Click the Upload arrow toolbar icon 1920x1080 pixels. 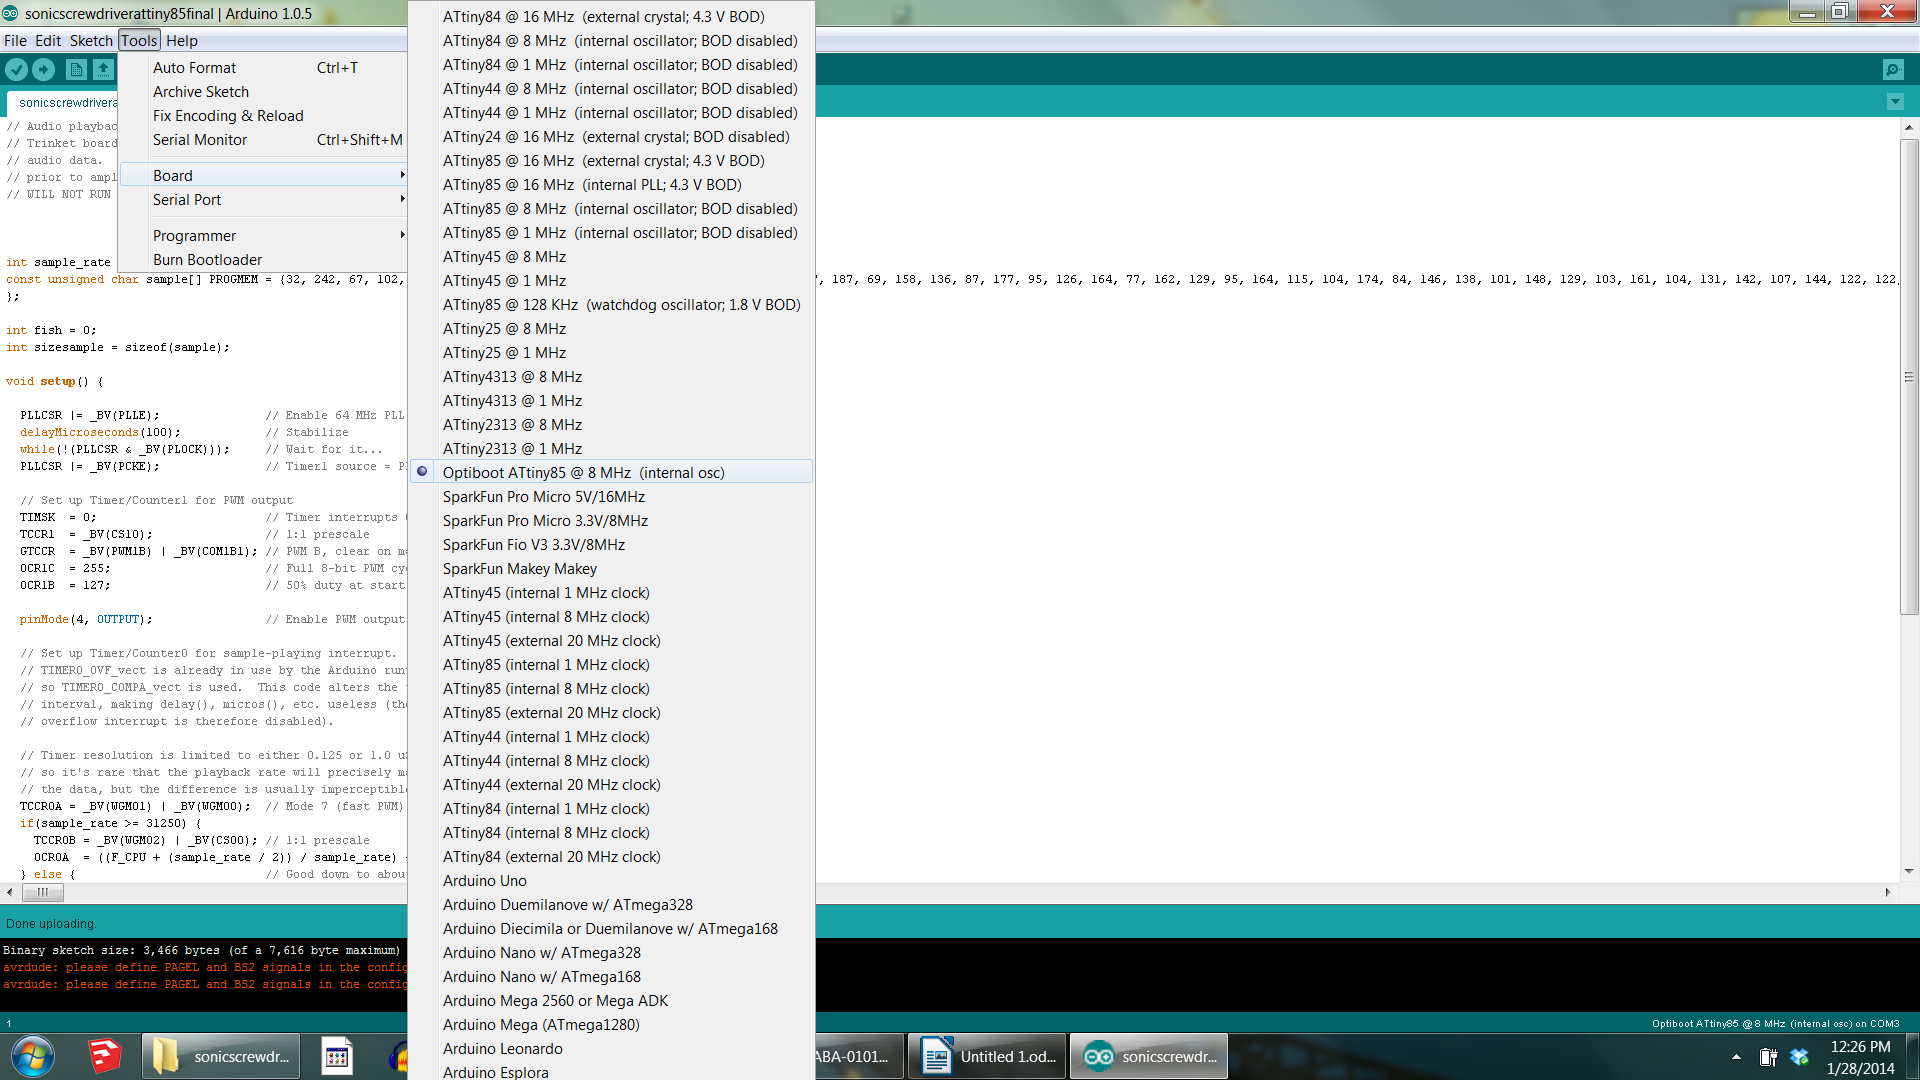coord(43,69)
